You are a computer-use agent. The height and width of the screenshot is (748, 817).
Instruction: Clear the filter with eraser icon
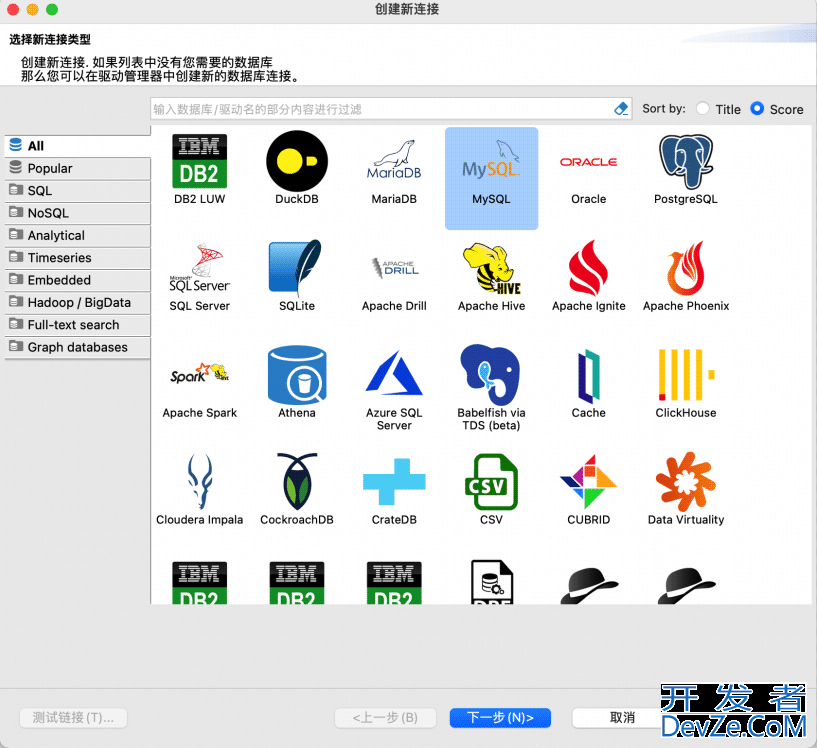pos(621,109)
